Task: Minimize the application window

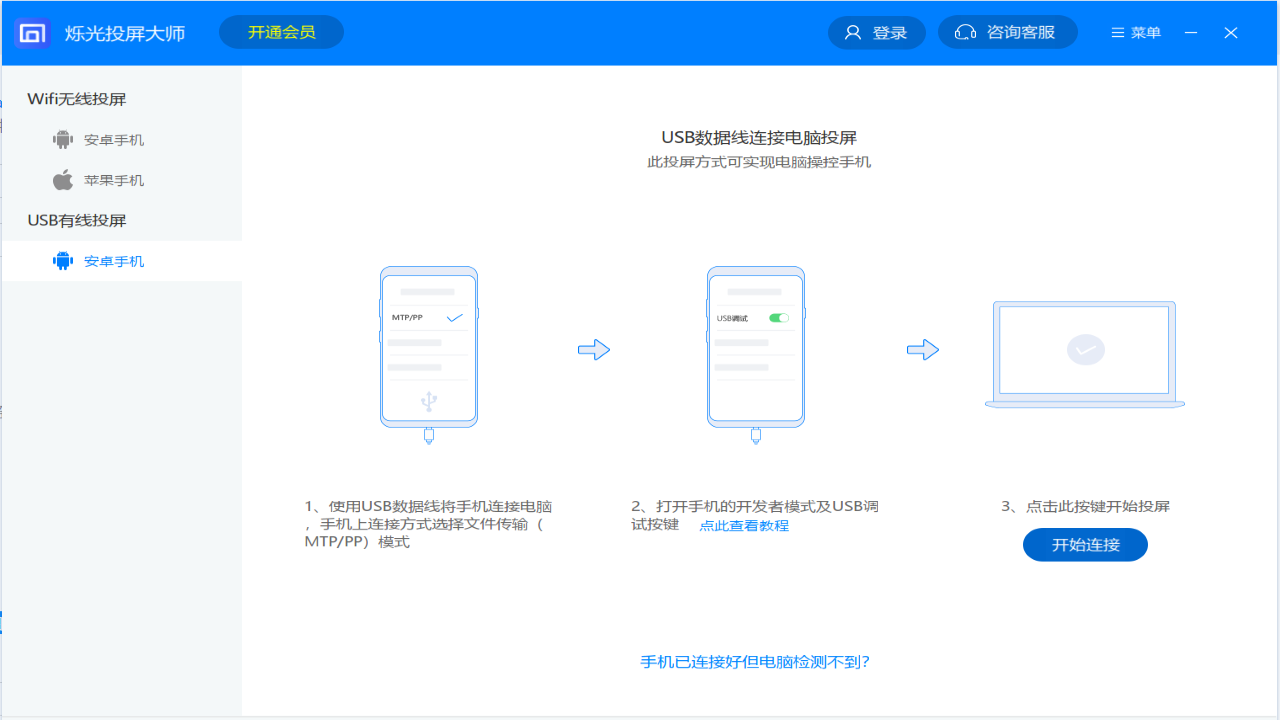Action: [1191, 33]
